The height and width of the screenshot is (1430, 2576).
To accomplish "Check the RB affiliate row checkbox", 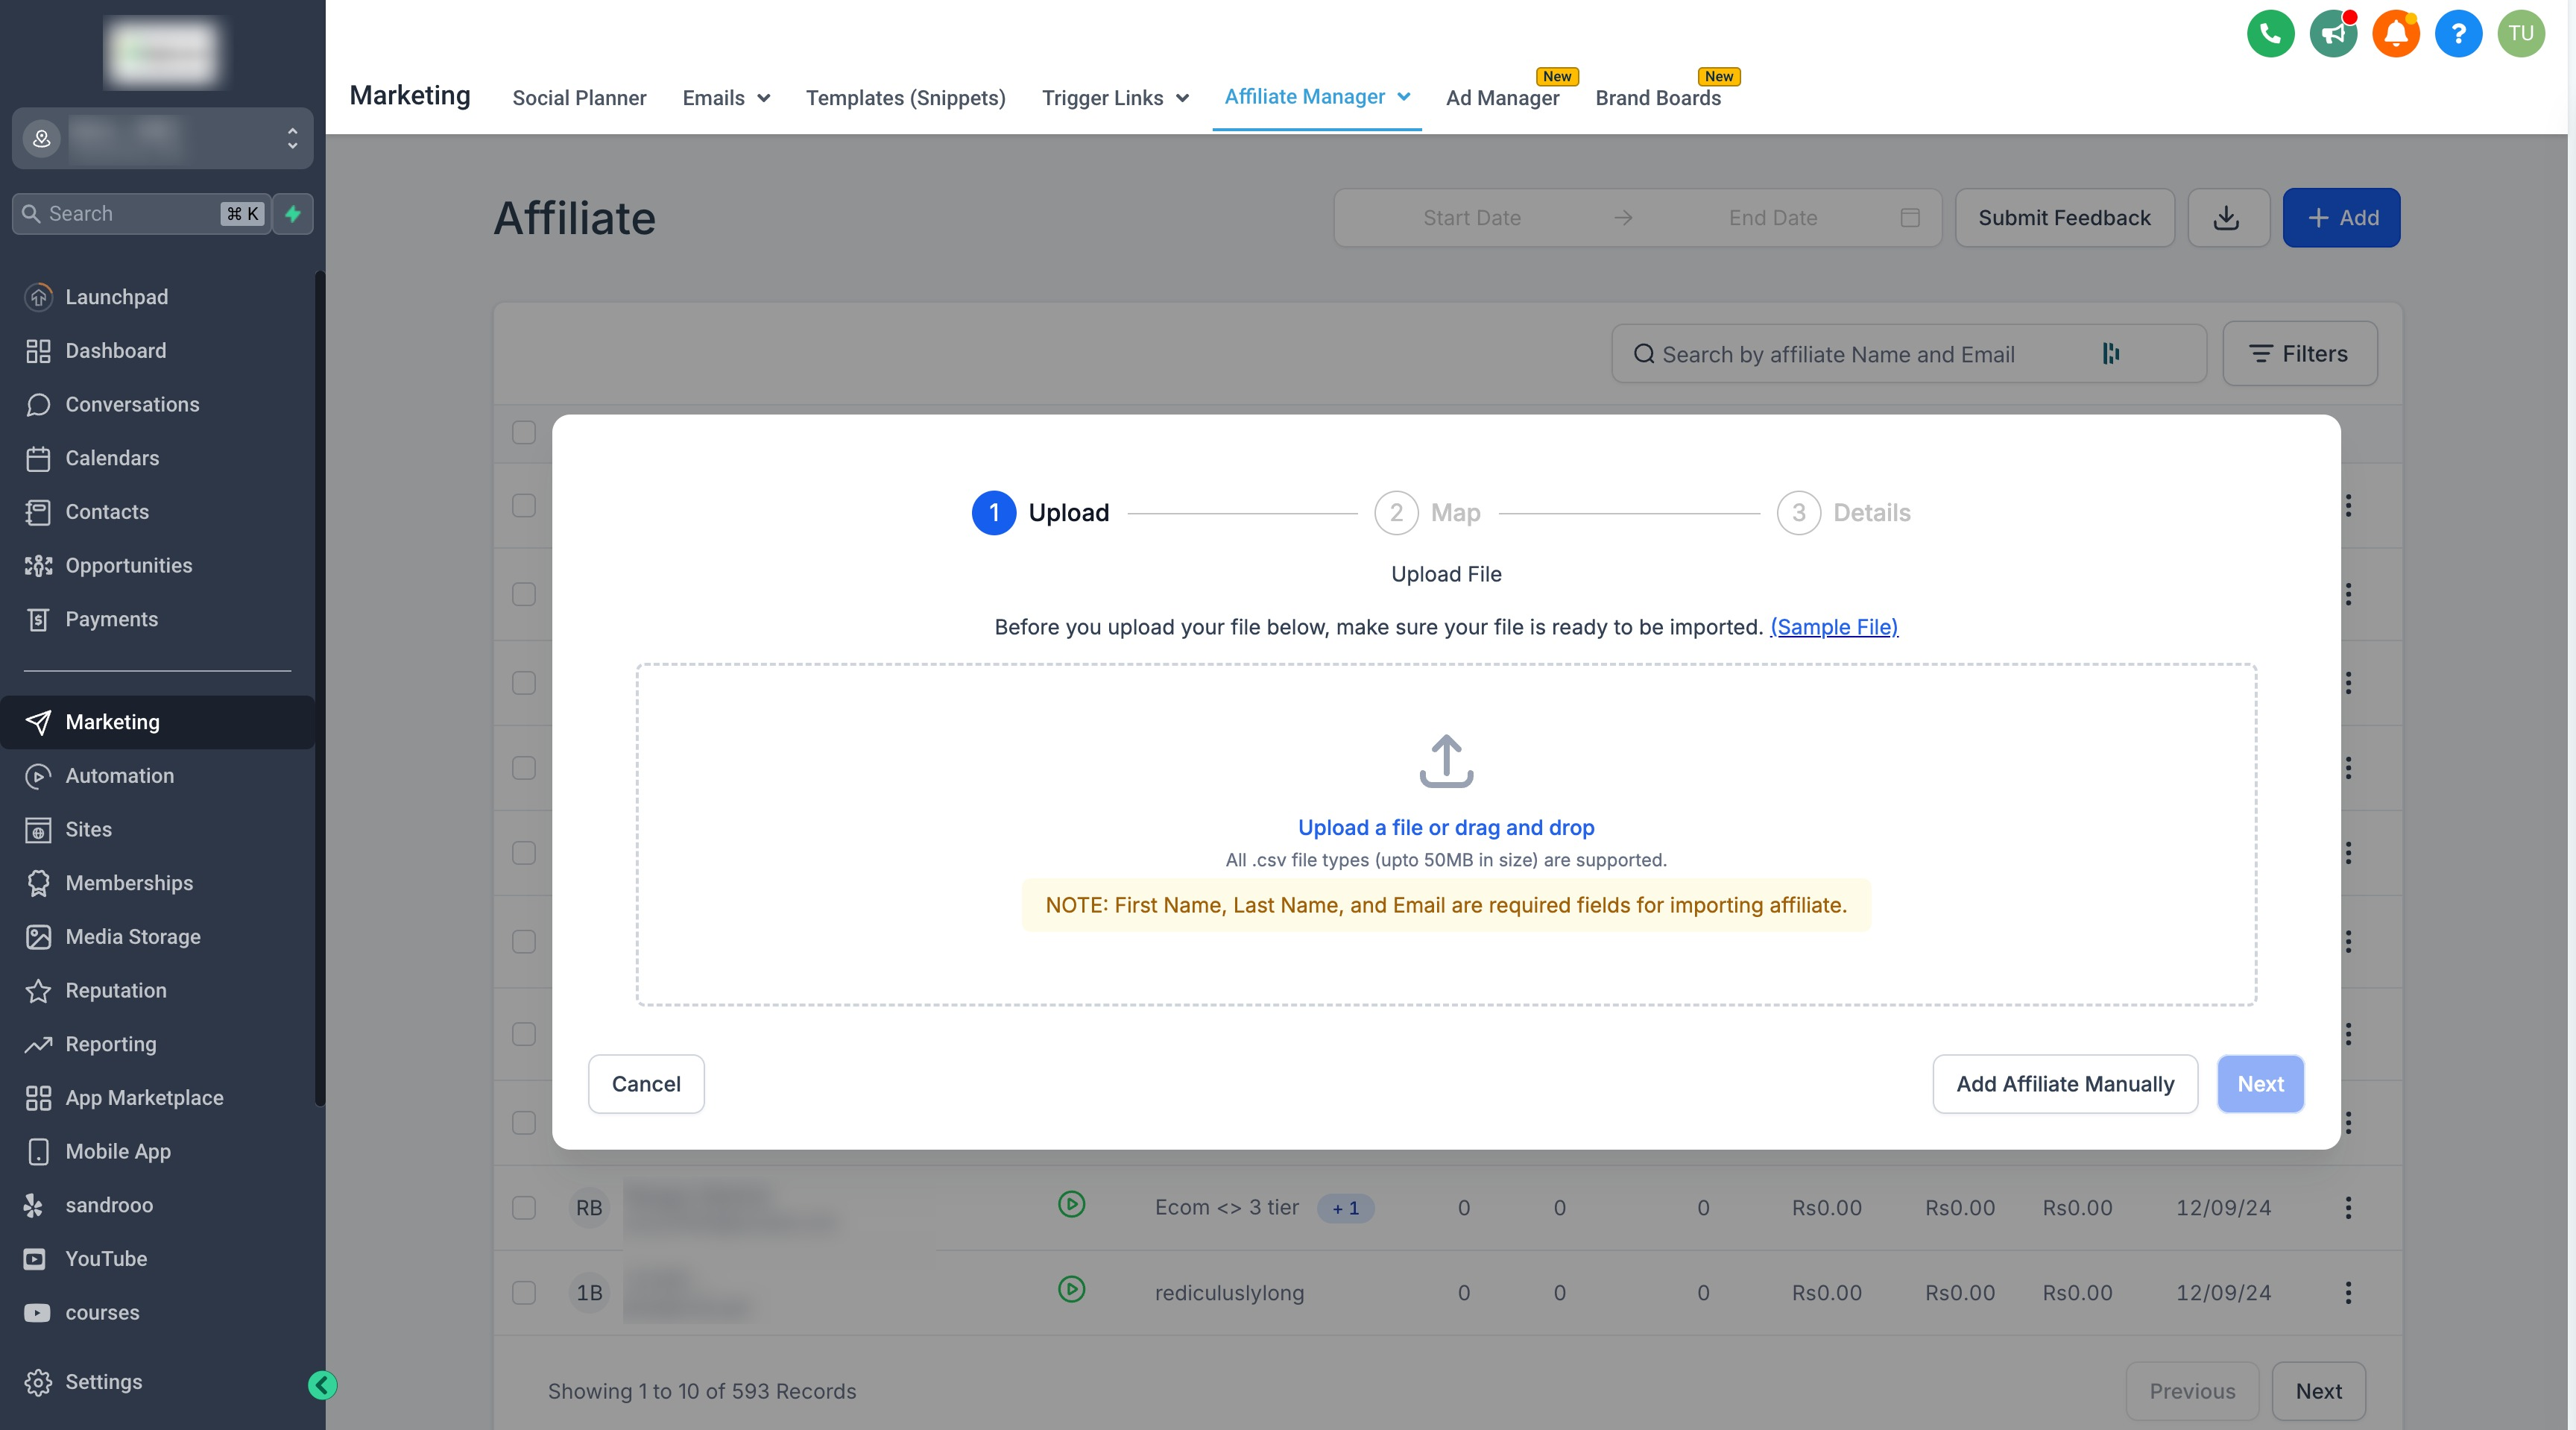I will tap(524, 1208).
